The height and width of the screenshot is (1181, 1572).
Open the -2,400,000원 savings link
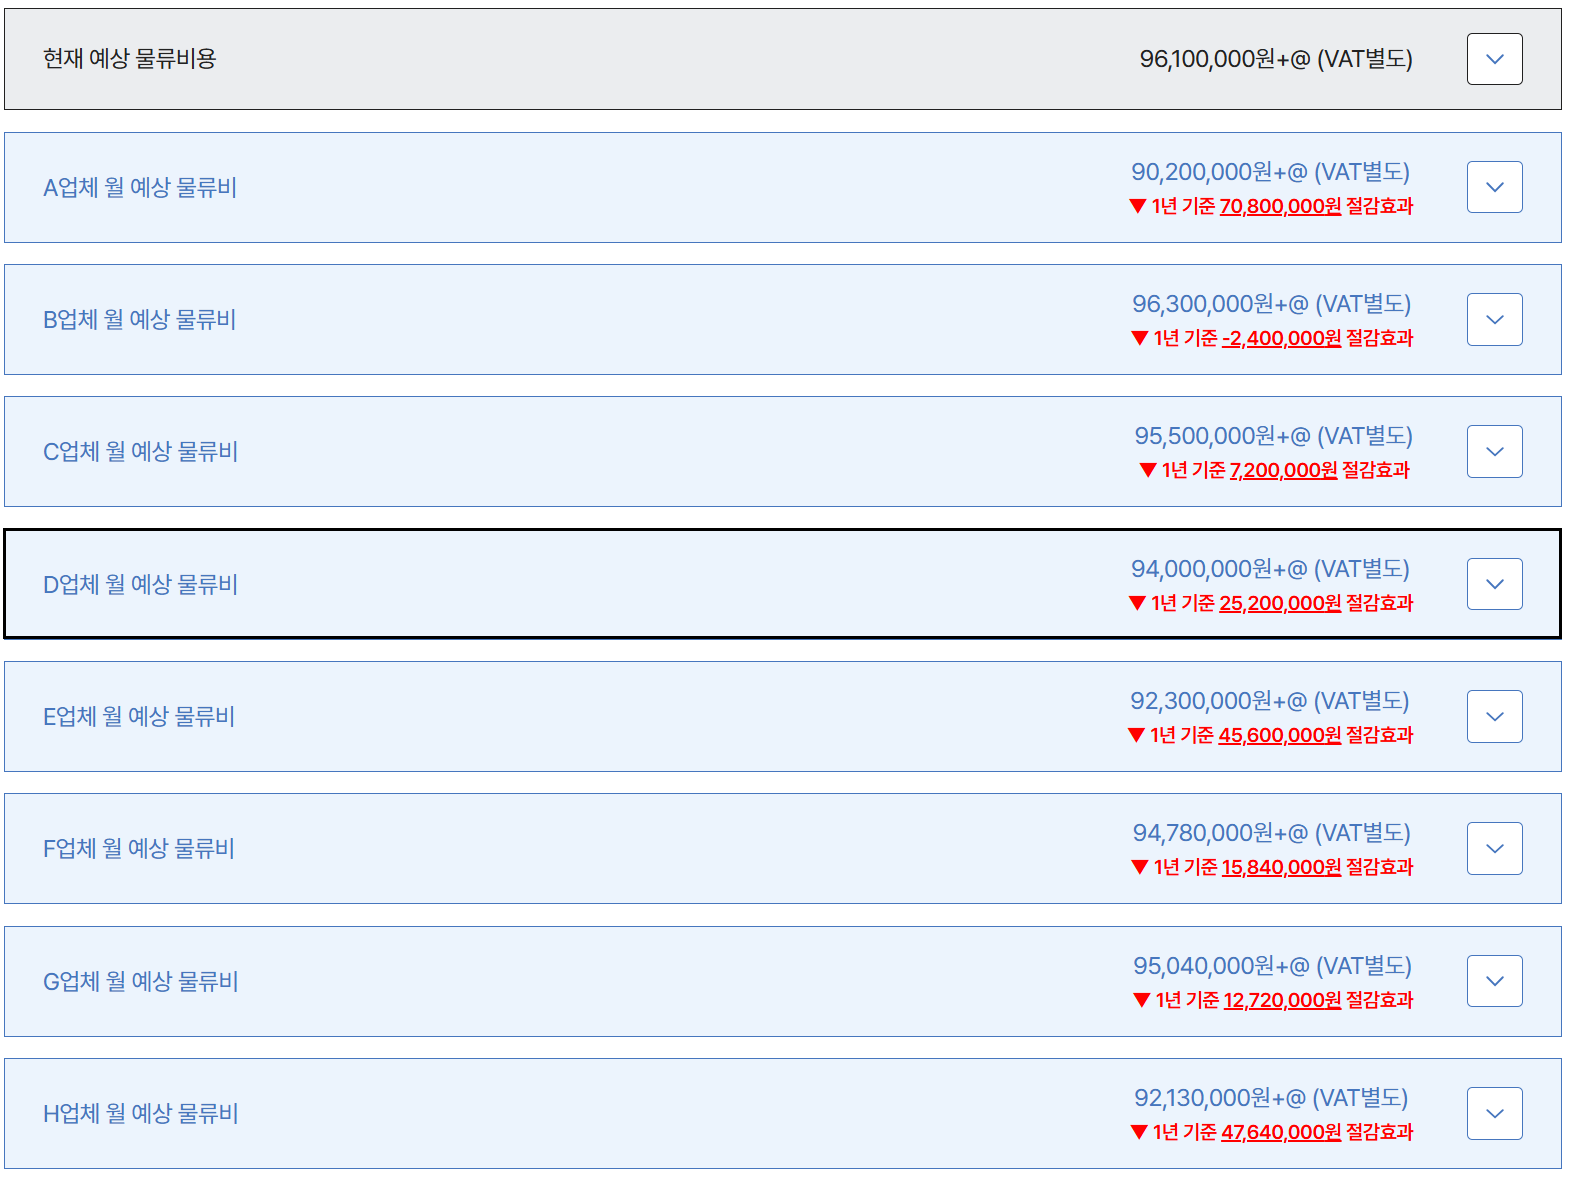click(x=1281, y=338)
